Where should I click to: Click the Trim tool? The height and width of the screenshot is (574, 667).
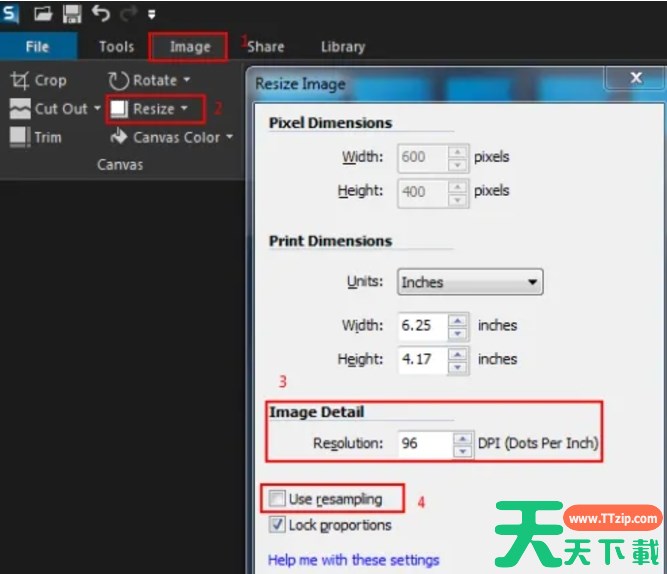[36, 137]
